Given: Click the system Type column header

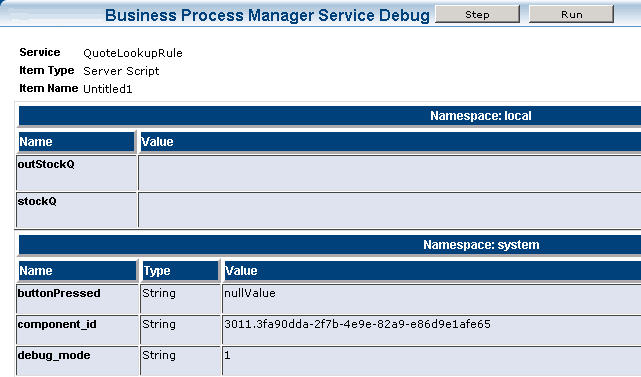Looking at the screenshot, I should (180, 271).
